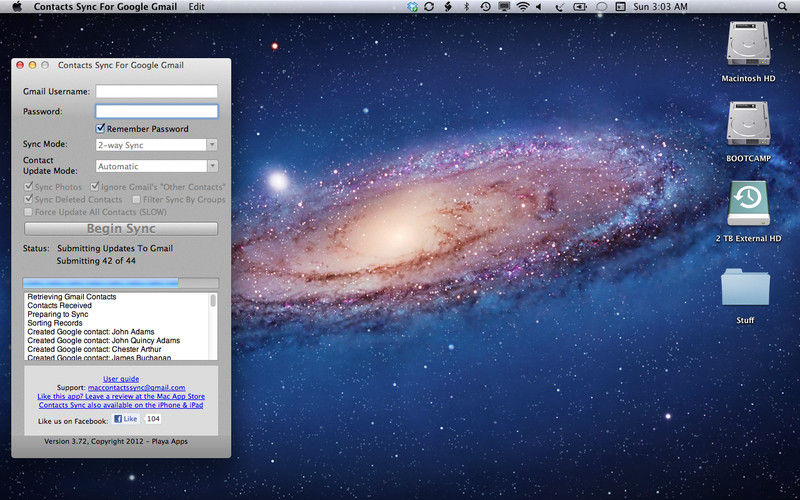Open Spotlight search magnifier

(x=783, y=7)
